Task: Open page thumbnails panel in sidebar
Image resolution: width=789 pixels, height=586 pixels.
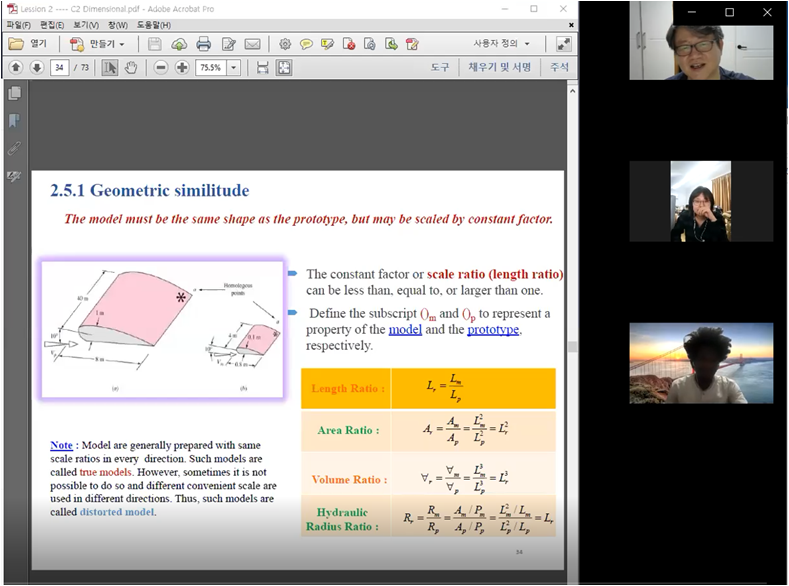Action: [14, 93]
